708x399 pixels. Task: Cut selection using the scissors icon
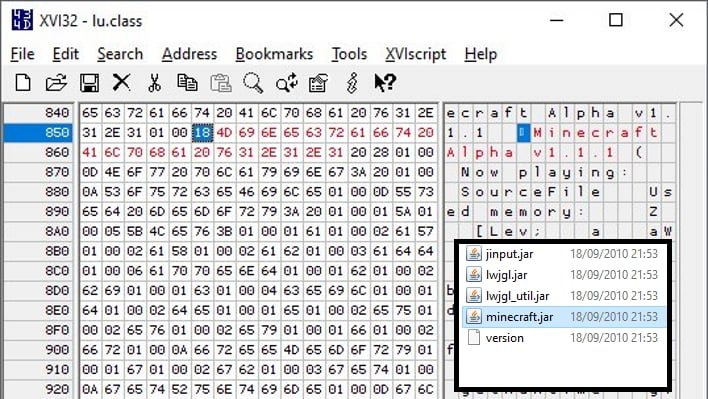[x=154, y=83]
